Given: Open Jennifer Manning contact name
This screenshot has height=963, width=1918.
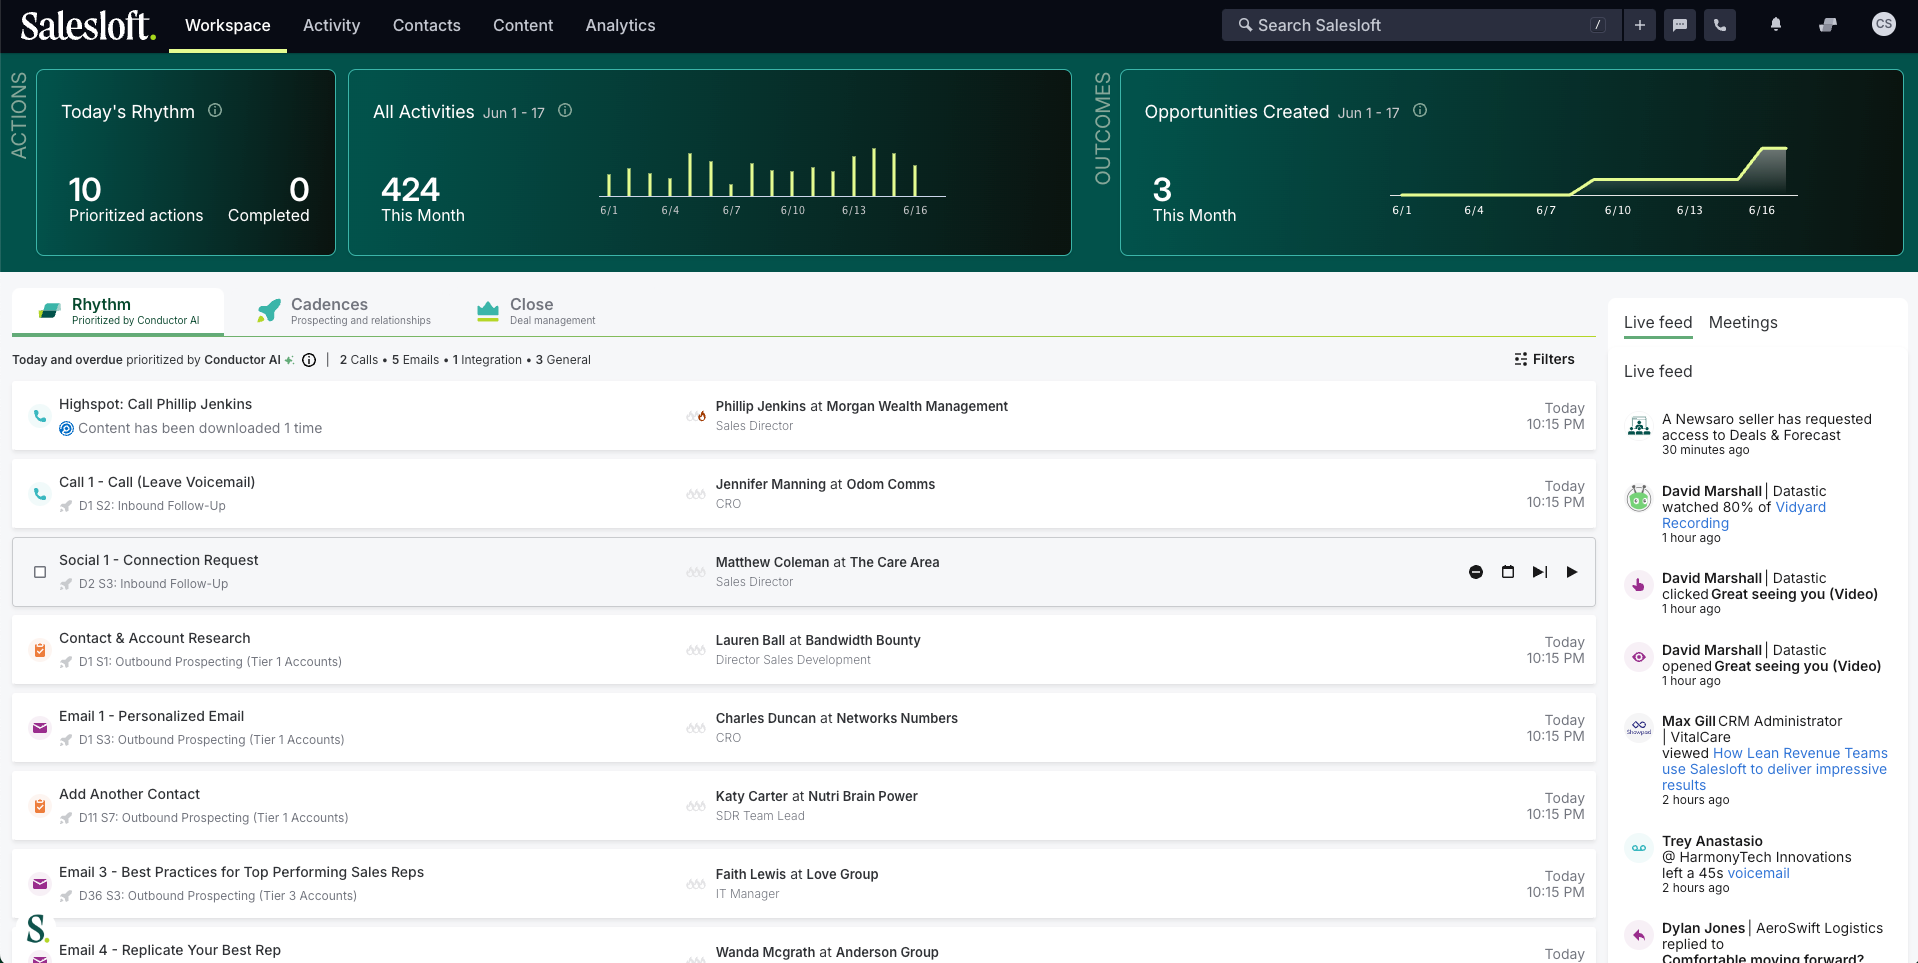Looking at the screenshot, I should [x=771, y=484].
